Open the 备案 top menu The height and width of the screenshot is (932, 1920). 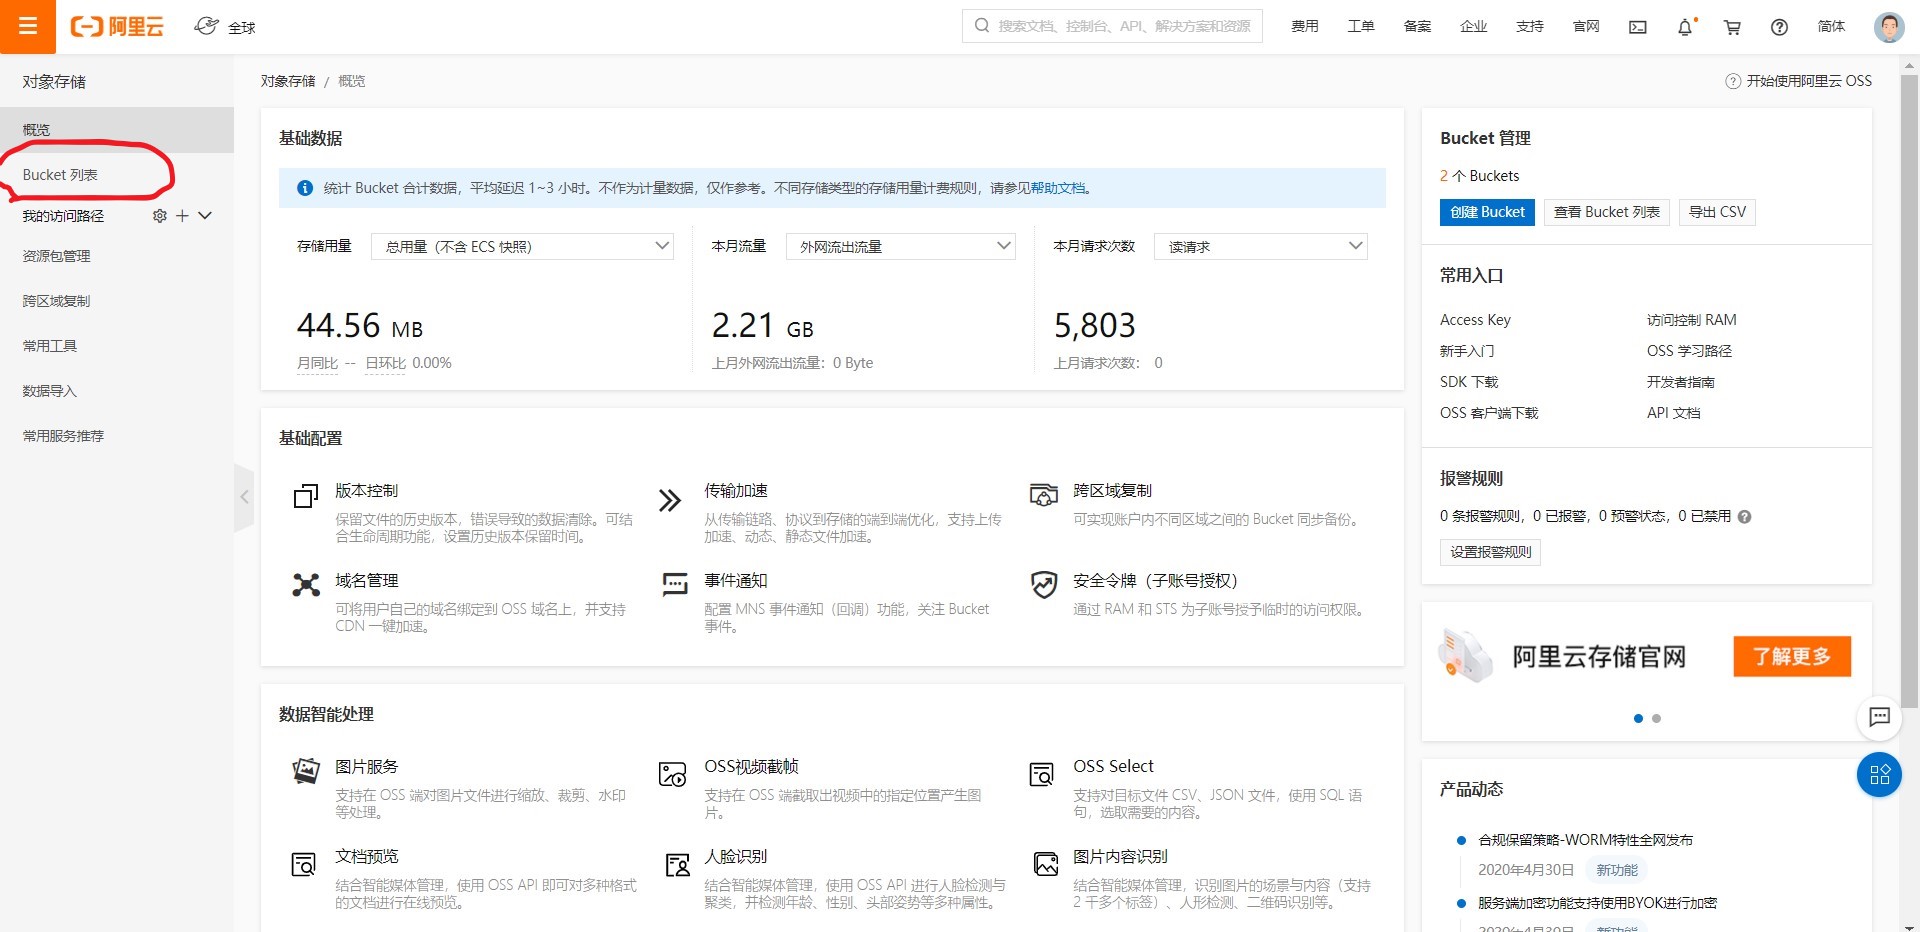click(x=1417, y=27)
